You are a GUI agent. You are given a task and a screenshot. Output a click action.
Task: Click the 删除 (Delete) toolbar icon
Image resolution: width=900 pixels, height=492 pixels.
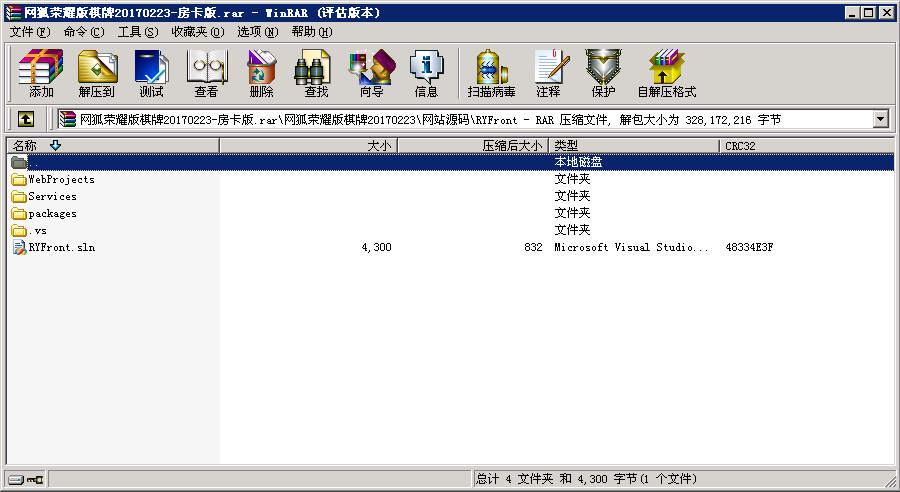pyautogui.click(x=261, y=73)
